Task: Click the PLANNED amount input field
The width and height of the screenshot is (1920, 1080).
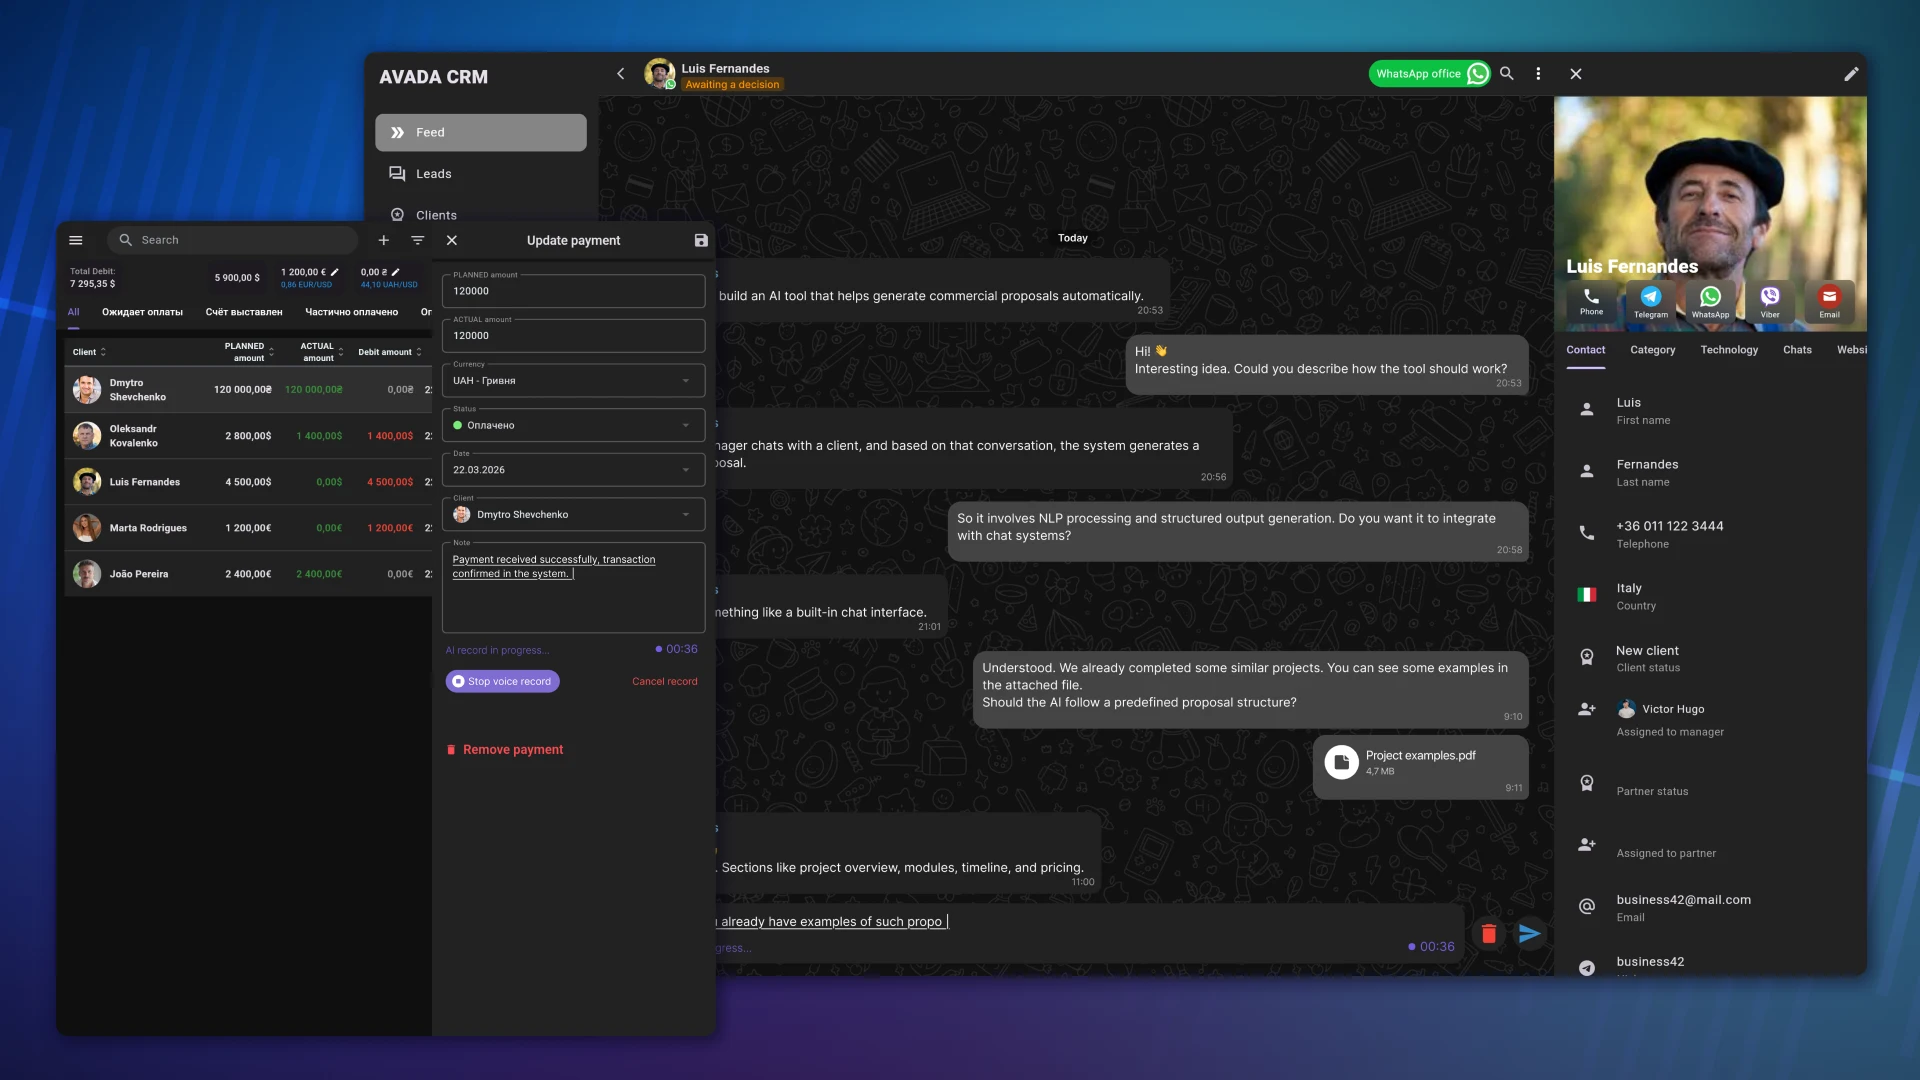Action: (x=573, y=292)
